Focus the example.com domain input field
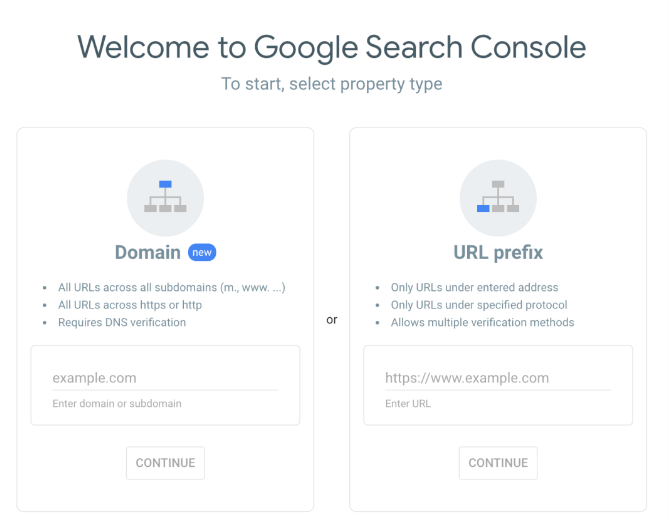 165,378
